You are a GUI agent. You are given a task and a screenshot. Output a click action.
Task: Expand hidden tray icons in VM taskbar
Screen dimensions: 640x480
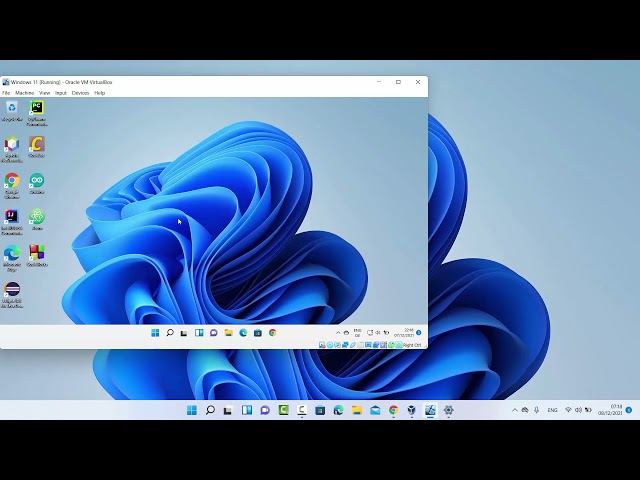(338, 333)
